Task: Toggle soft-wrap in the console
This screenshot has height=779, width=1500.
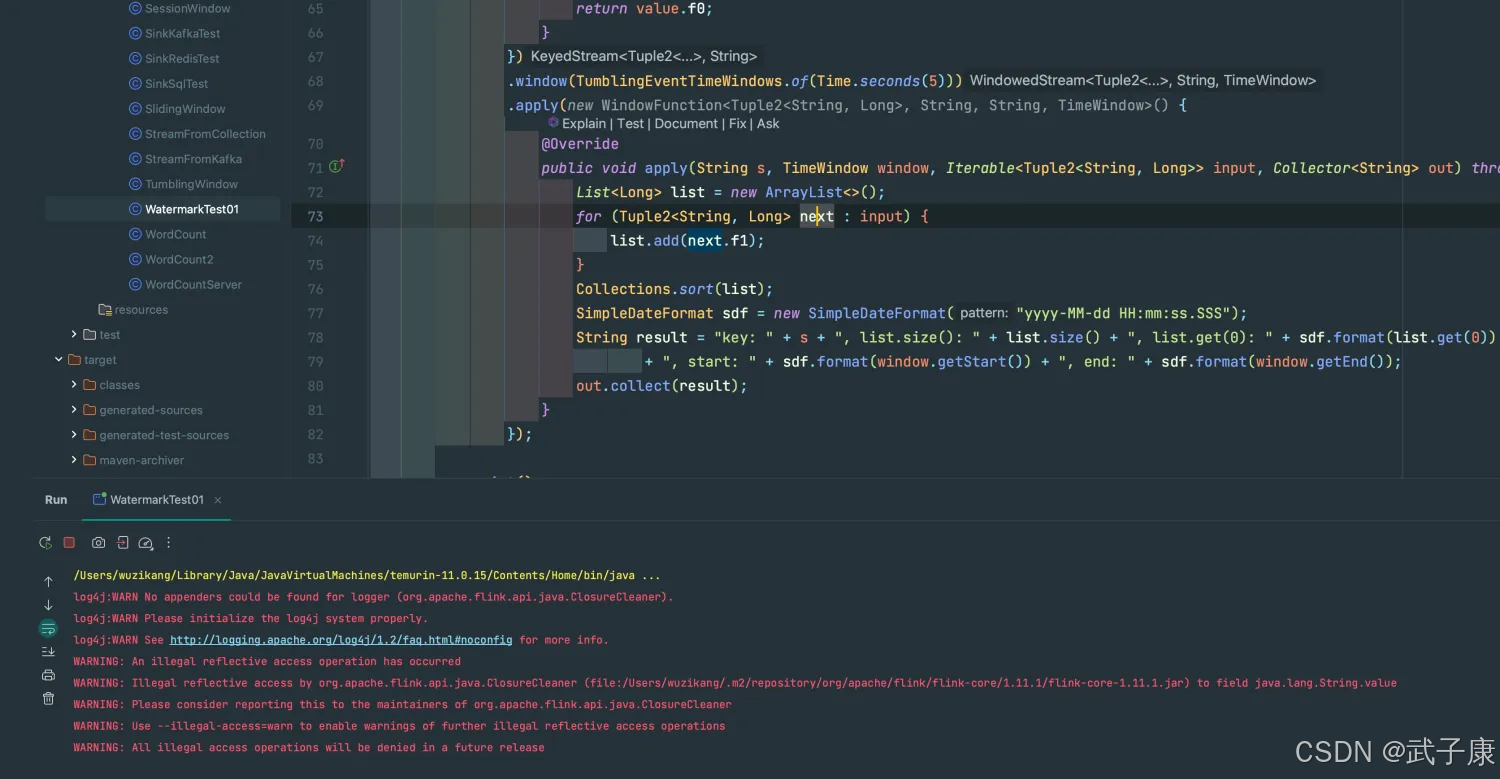Action: [x=48, y=628]
